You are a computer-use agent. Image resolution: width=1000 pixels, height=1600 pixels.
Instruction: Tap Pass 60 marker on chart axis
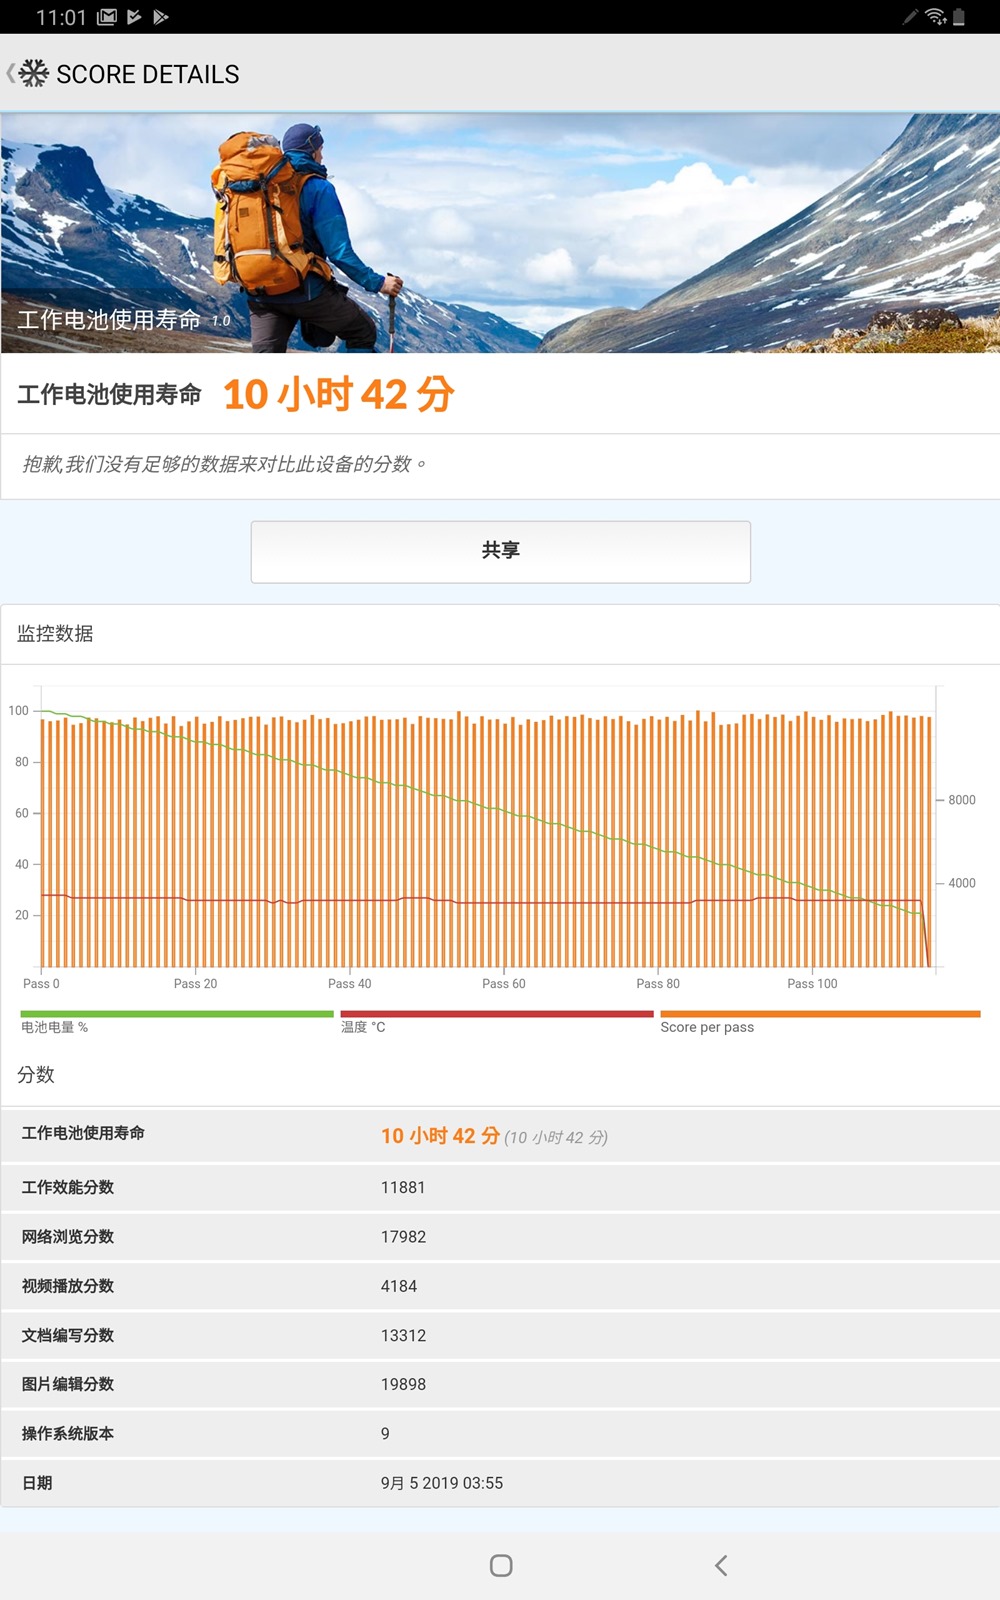(504, 983)
